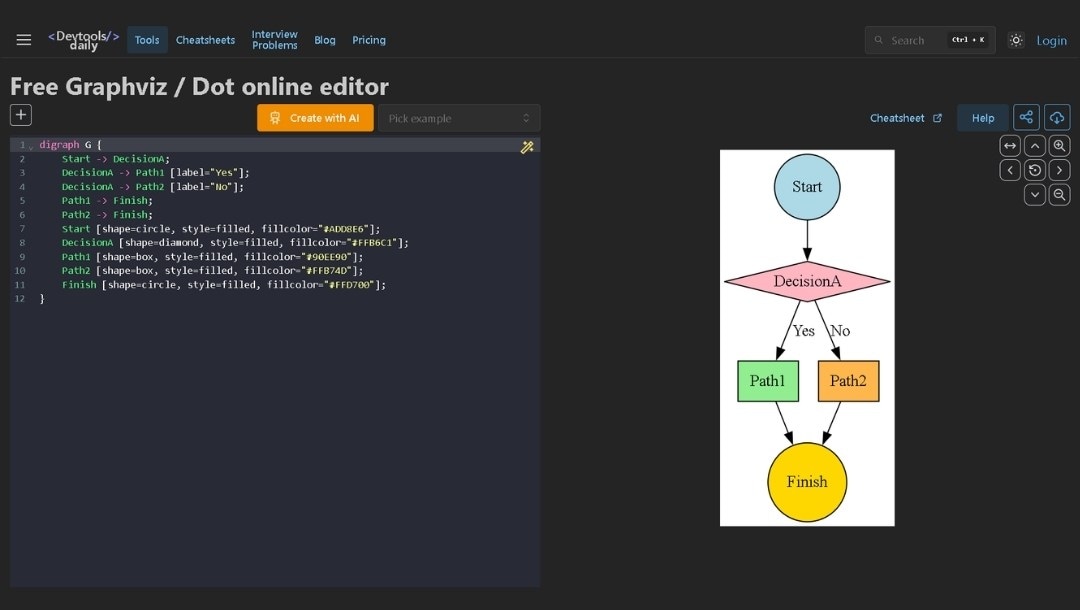Click the DecisionA diamond node
1080x610 pixels.
coord(807,281)
